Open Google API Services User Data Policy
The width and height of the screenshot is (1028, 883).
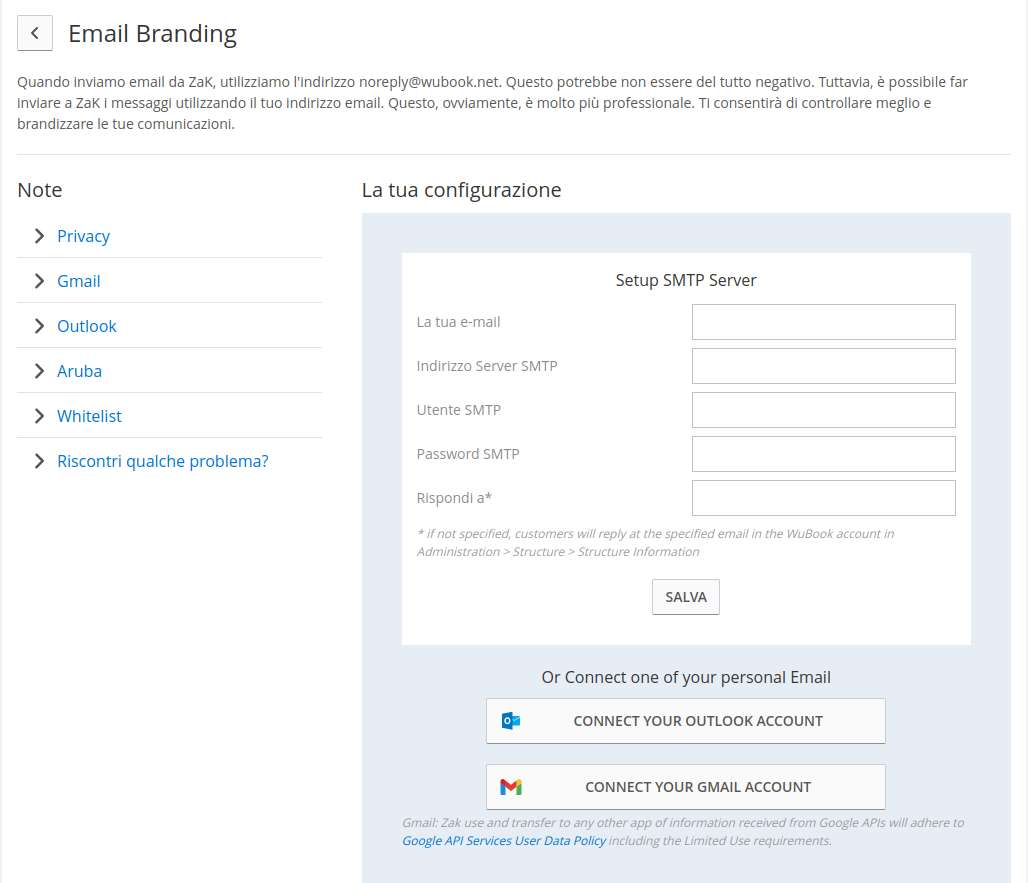(504, 840)
